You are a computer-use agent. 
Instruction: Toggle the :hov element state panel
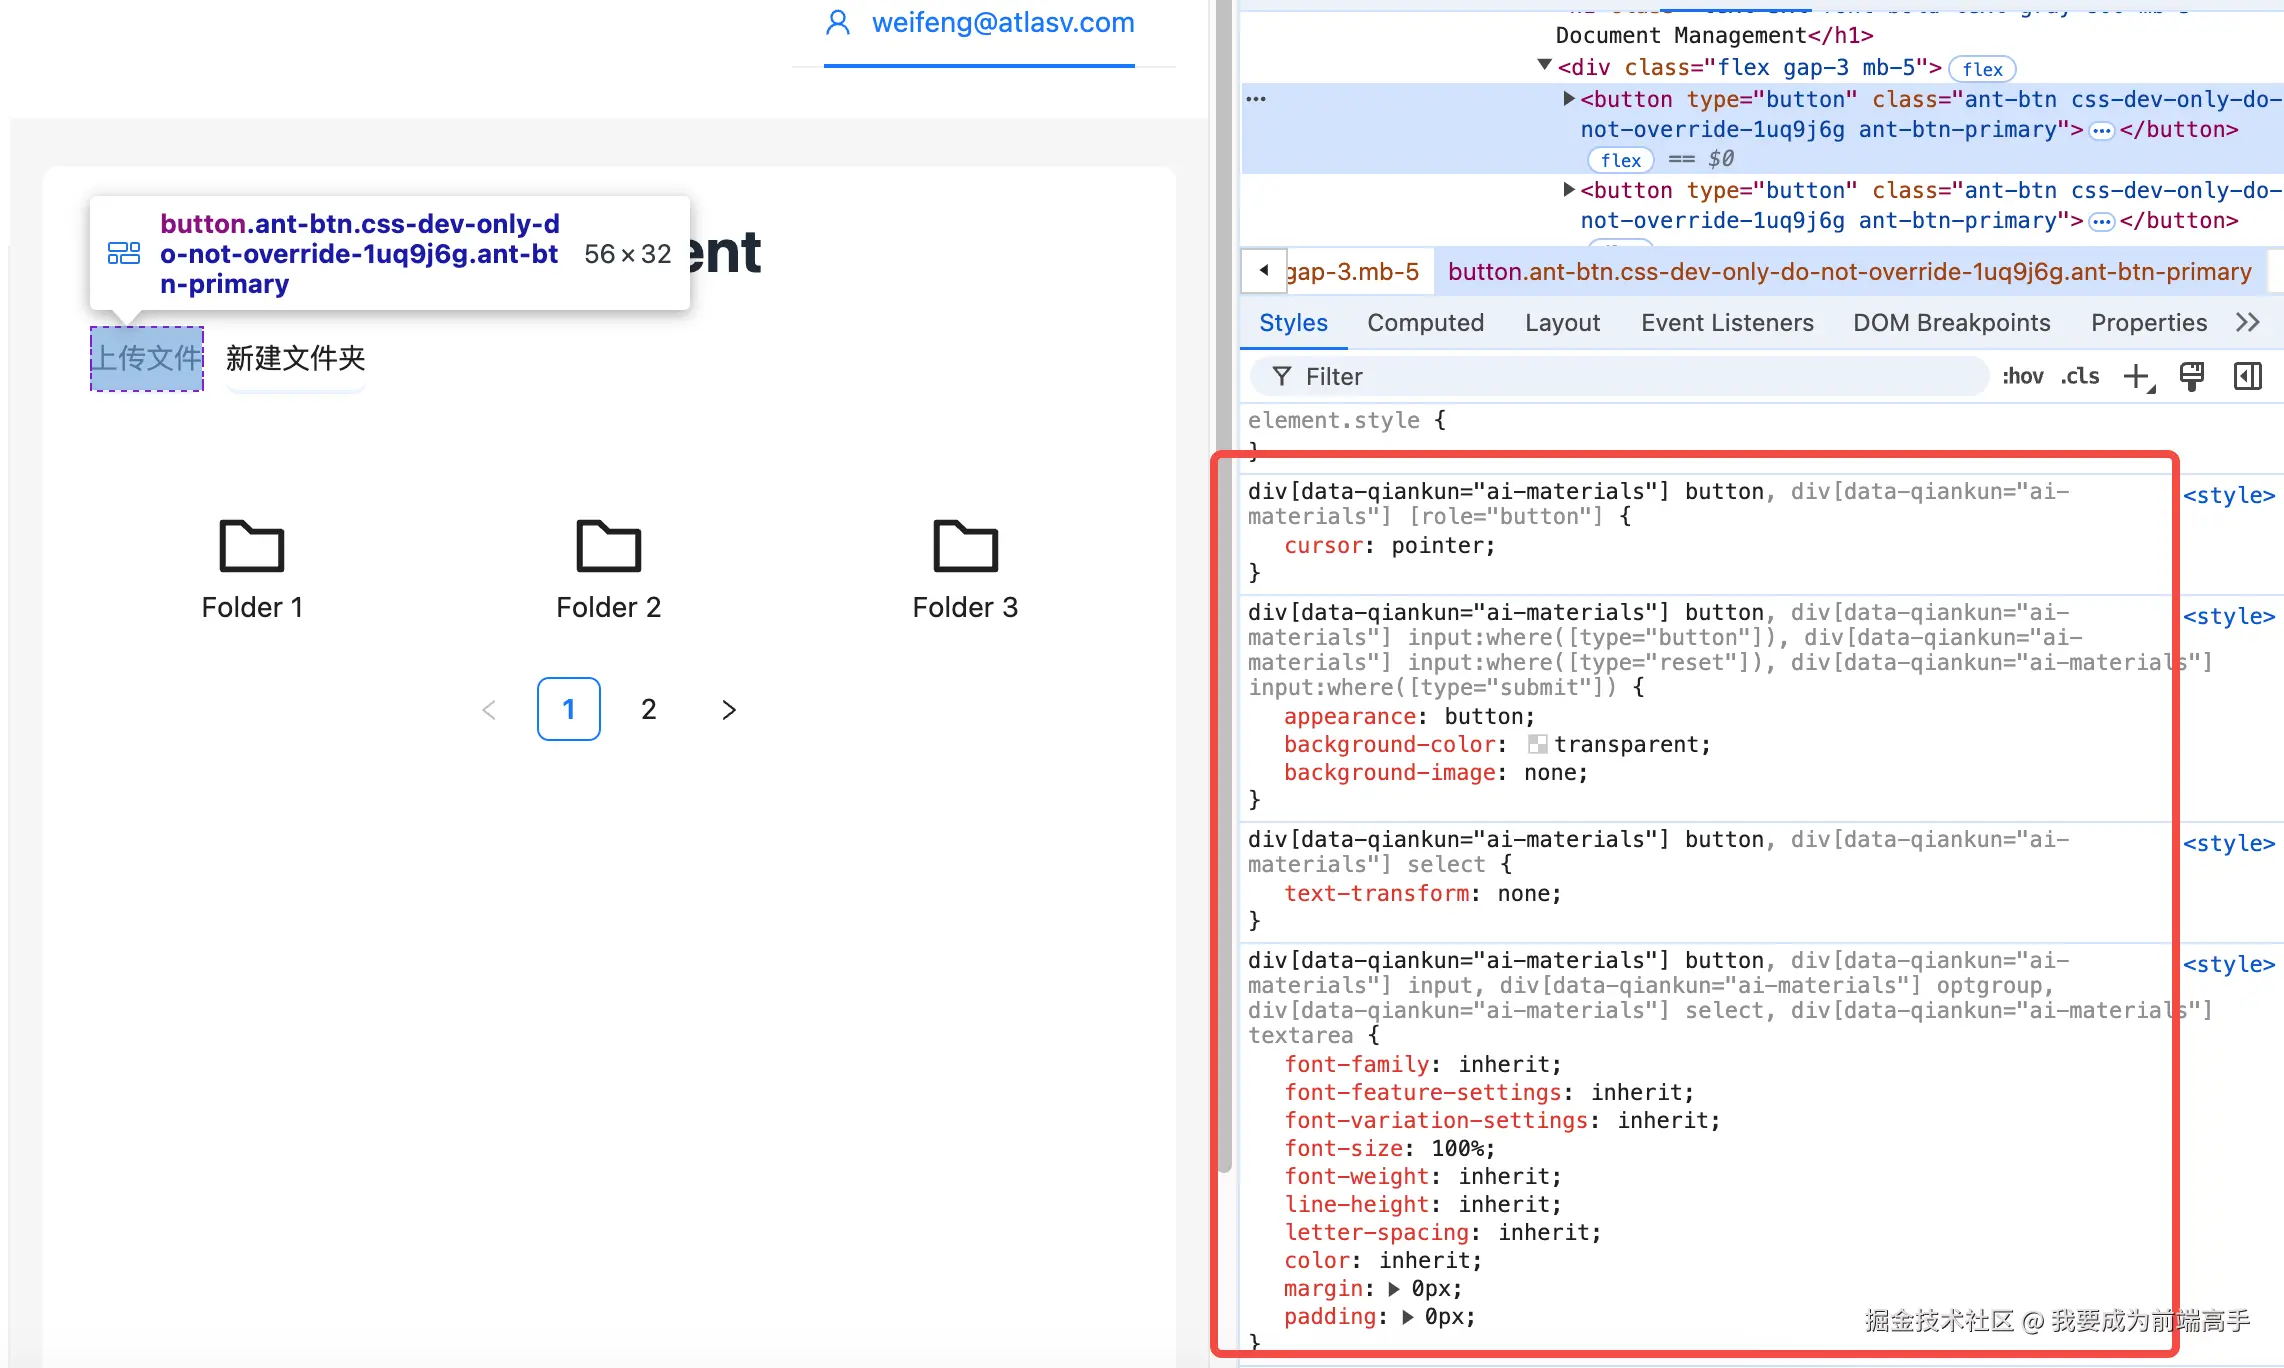tap(2022, 377)
